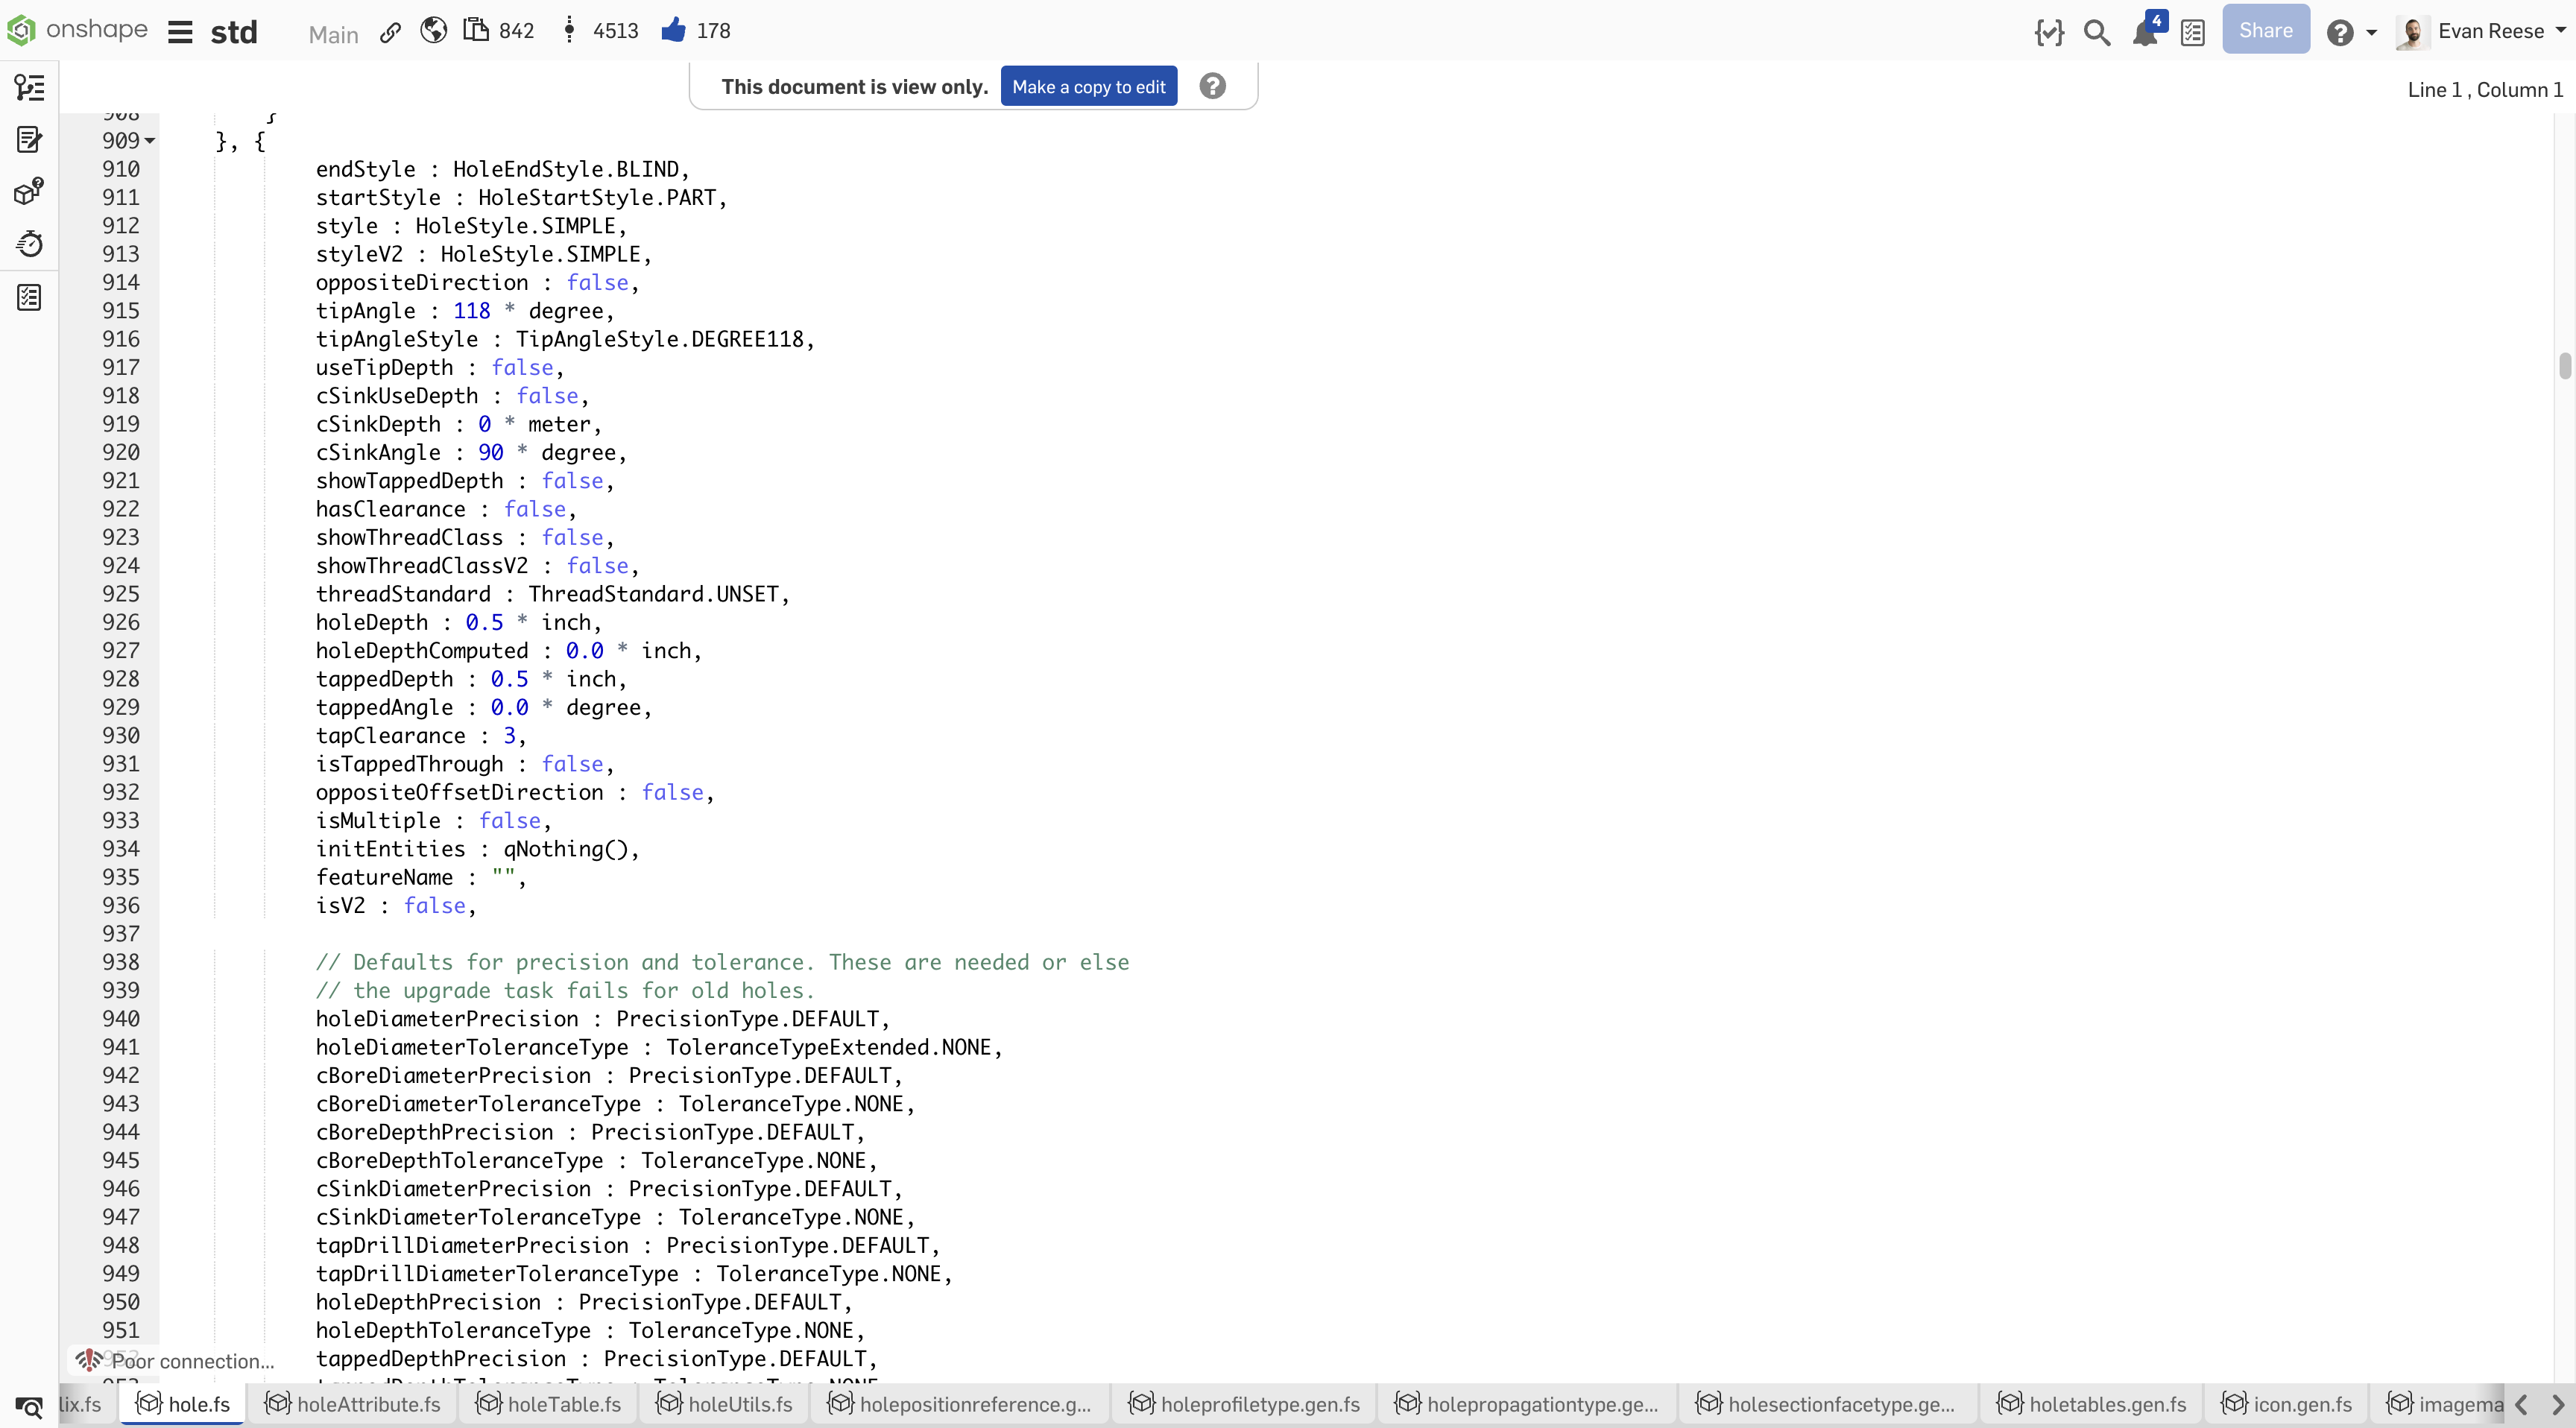Image resolution: width=2576 pixels, height=1428 pixels.
Task: Open the hamburger document menu
Action: 180,32
